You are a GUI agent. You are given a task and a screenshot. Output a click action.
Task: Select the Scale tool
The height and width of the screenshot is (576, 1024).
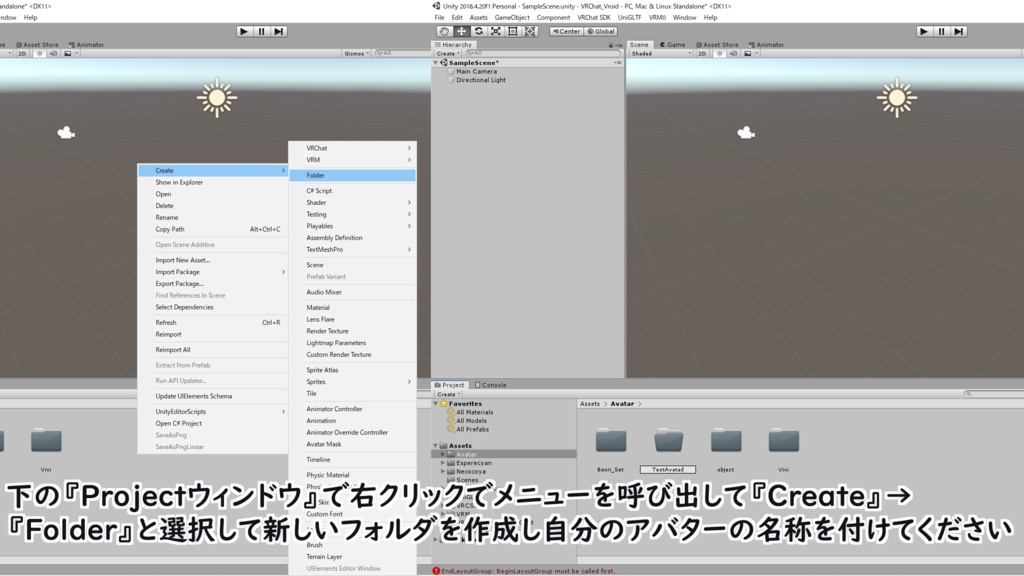[496, 31]
